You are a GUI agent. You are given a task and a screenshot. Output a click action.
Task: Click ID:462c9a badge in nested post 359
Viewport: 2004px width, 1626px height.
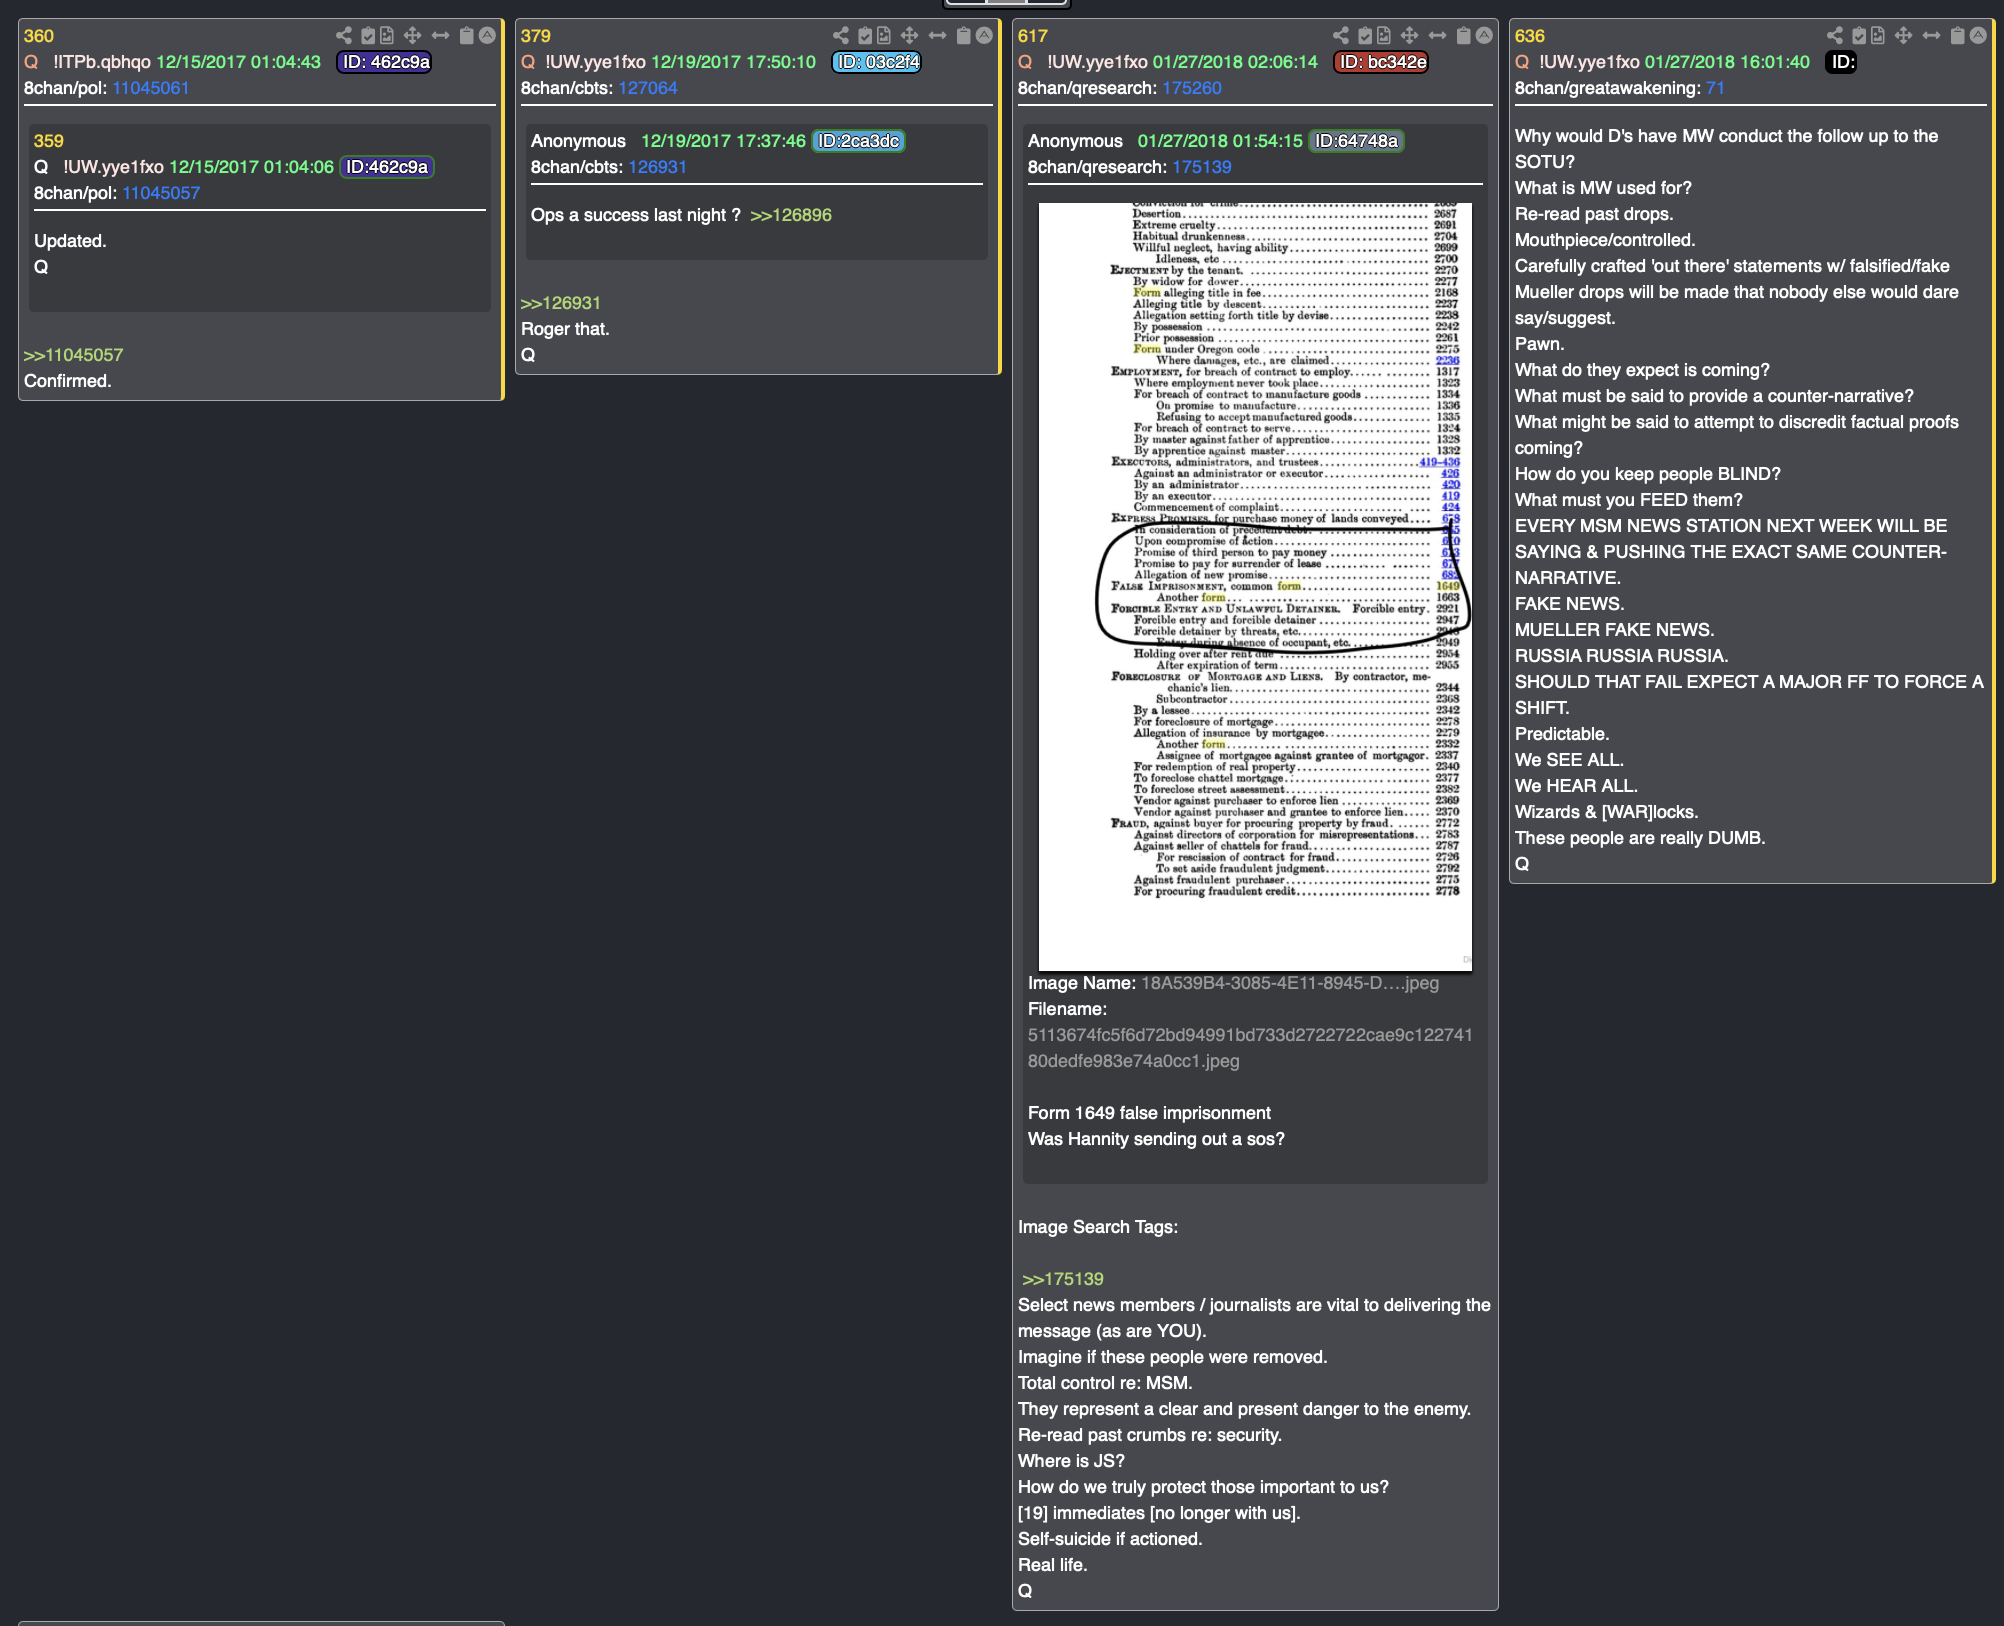tap(387, 167)
